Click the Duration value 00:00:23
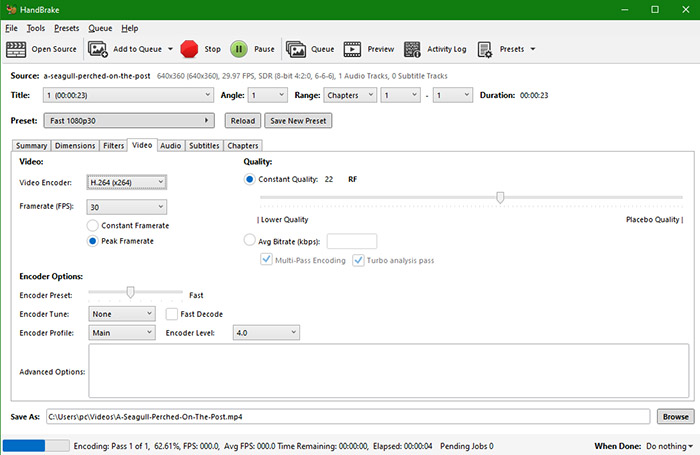 pos(534,95)
